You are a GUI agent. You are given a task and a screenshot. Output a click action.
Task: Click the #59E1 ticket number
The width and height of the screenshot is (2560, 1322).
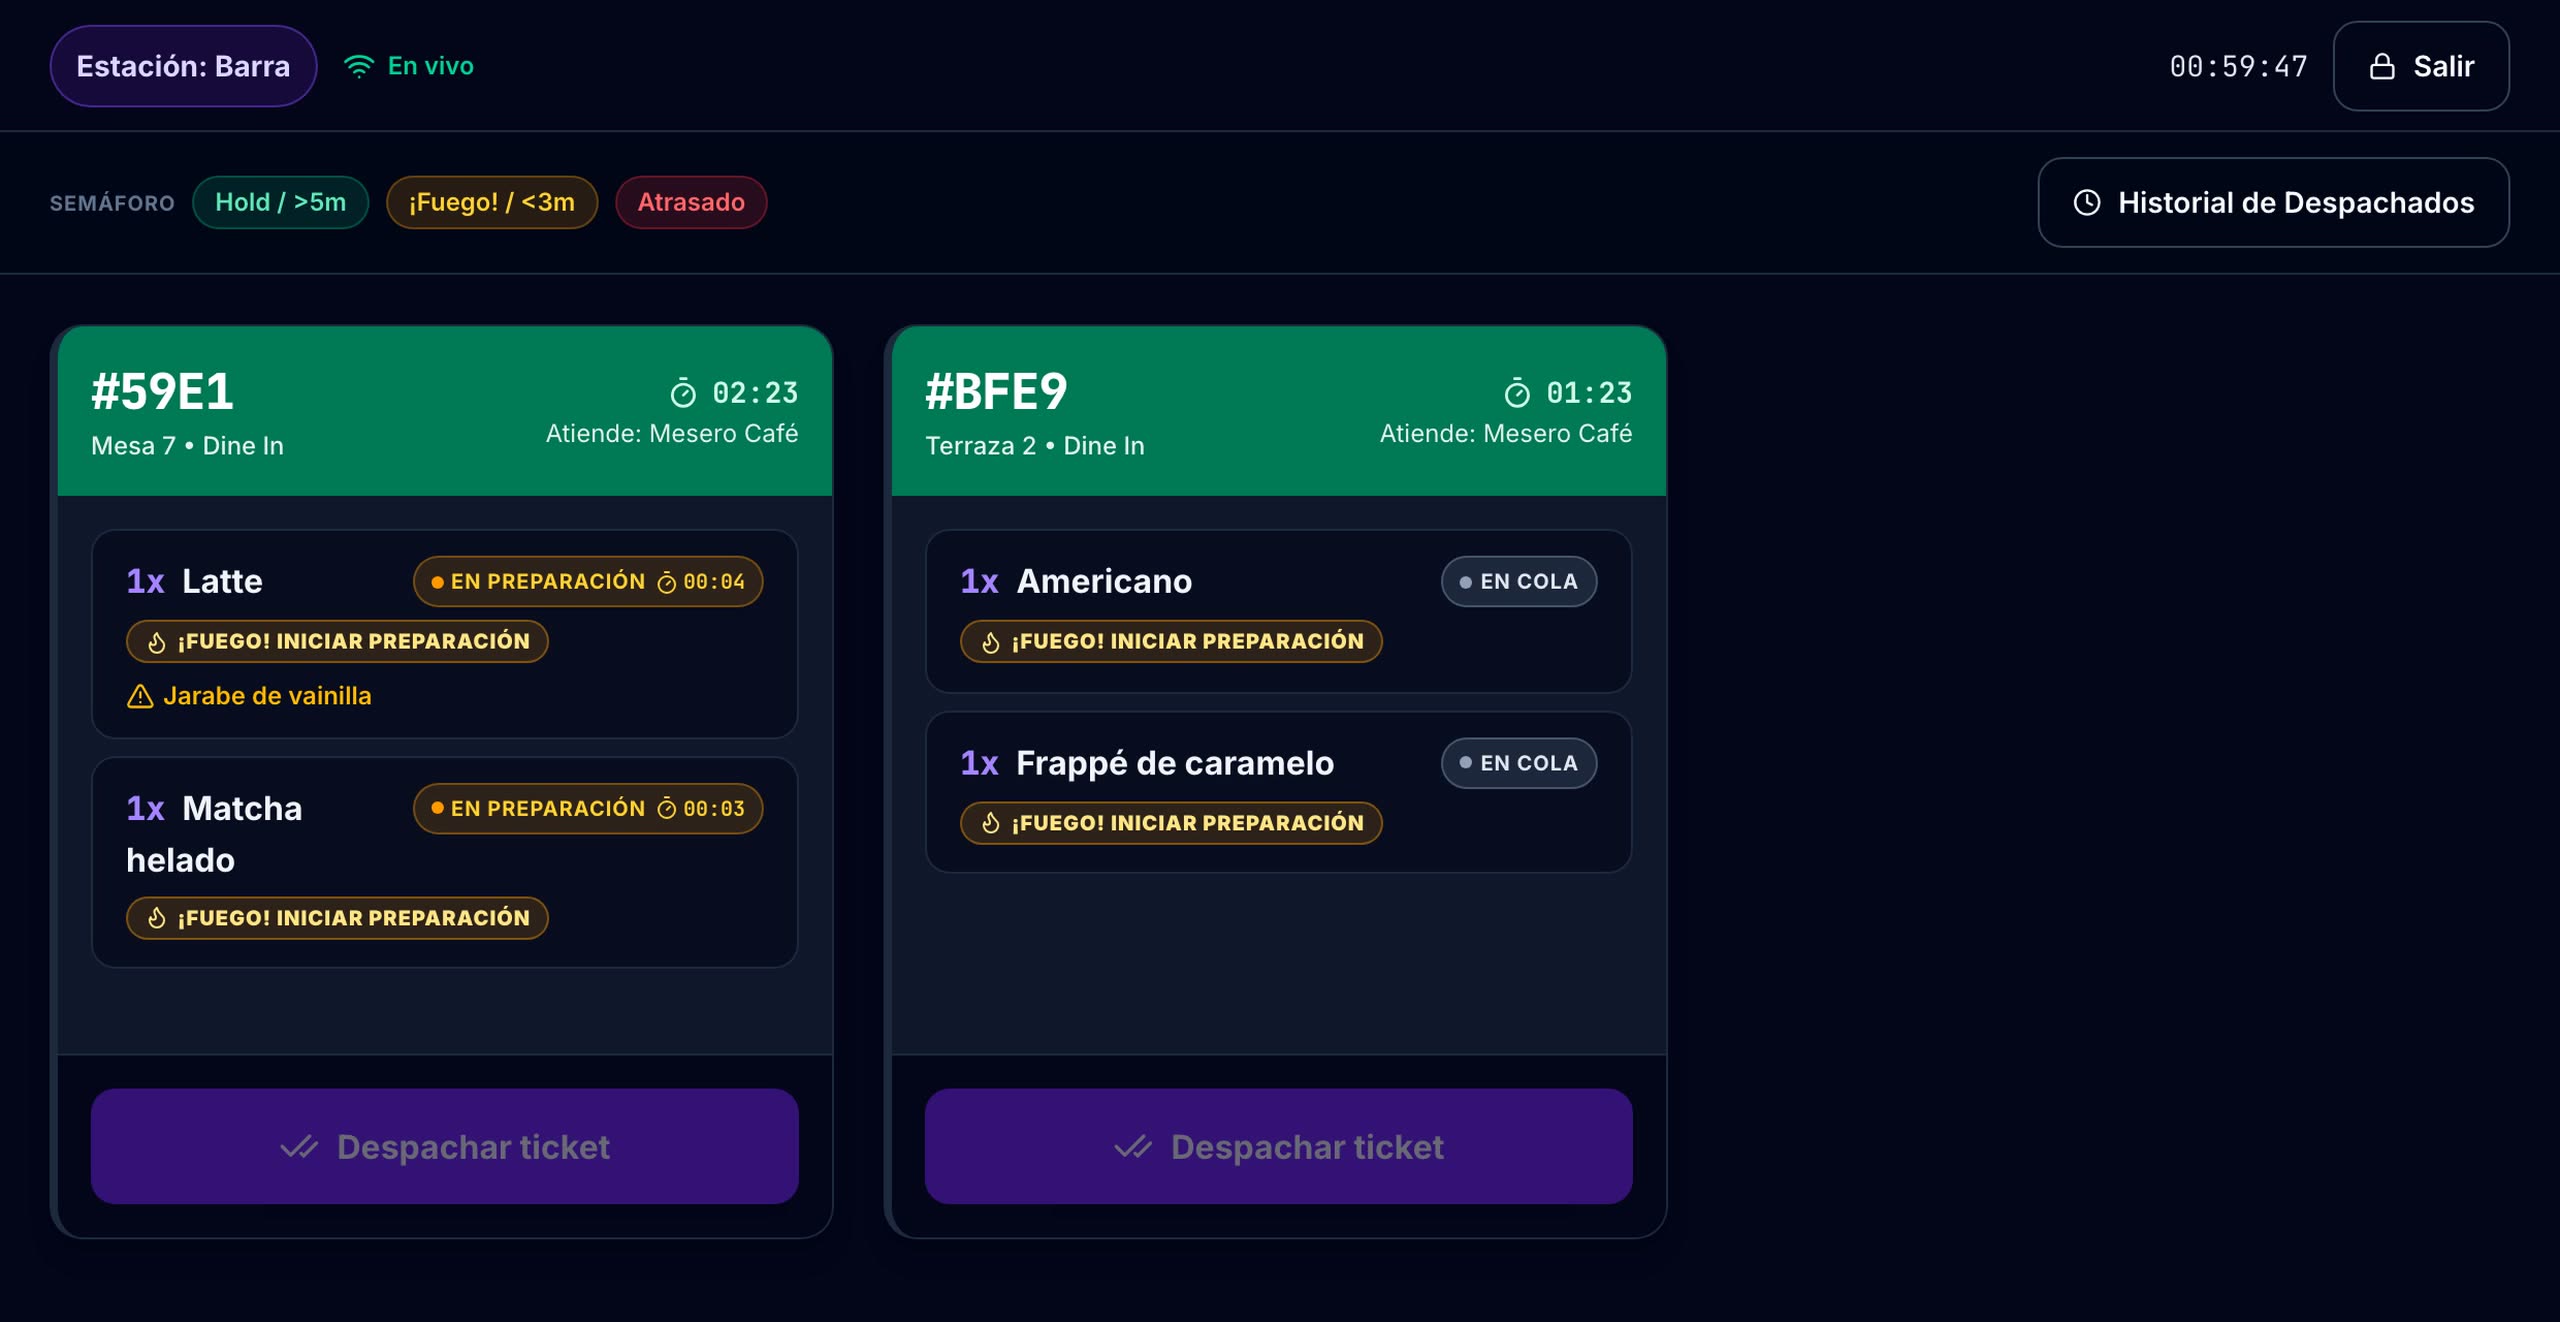click(162, 391)
